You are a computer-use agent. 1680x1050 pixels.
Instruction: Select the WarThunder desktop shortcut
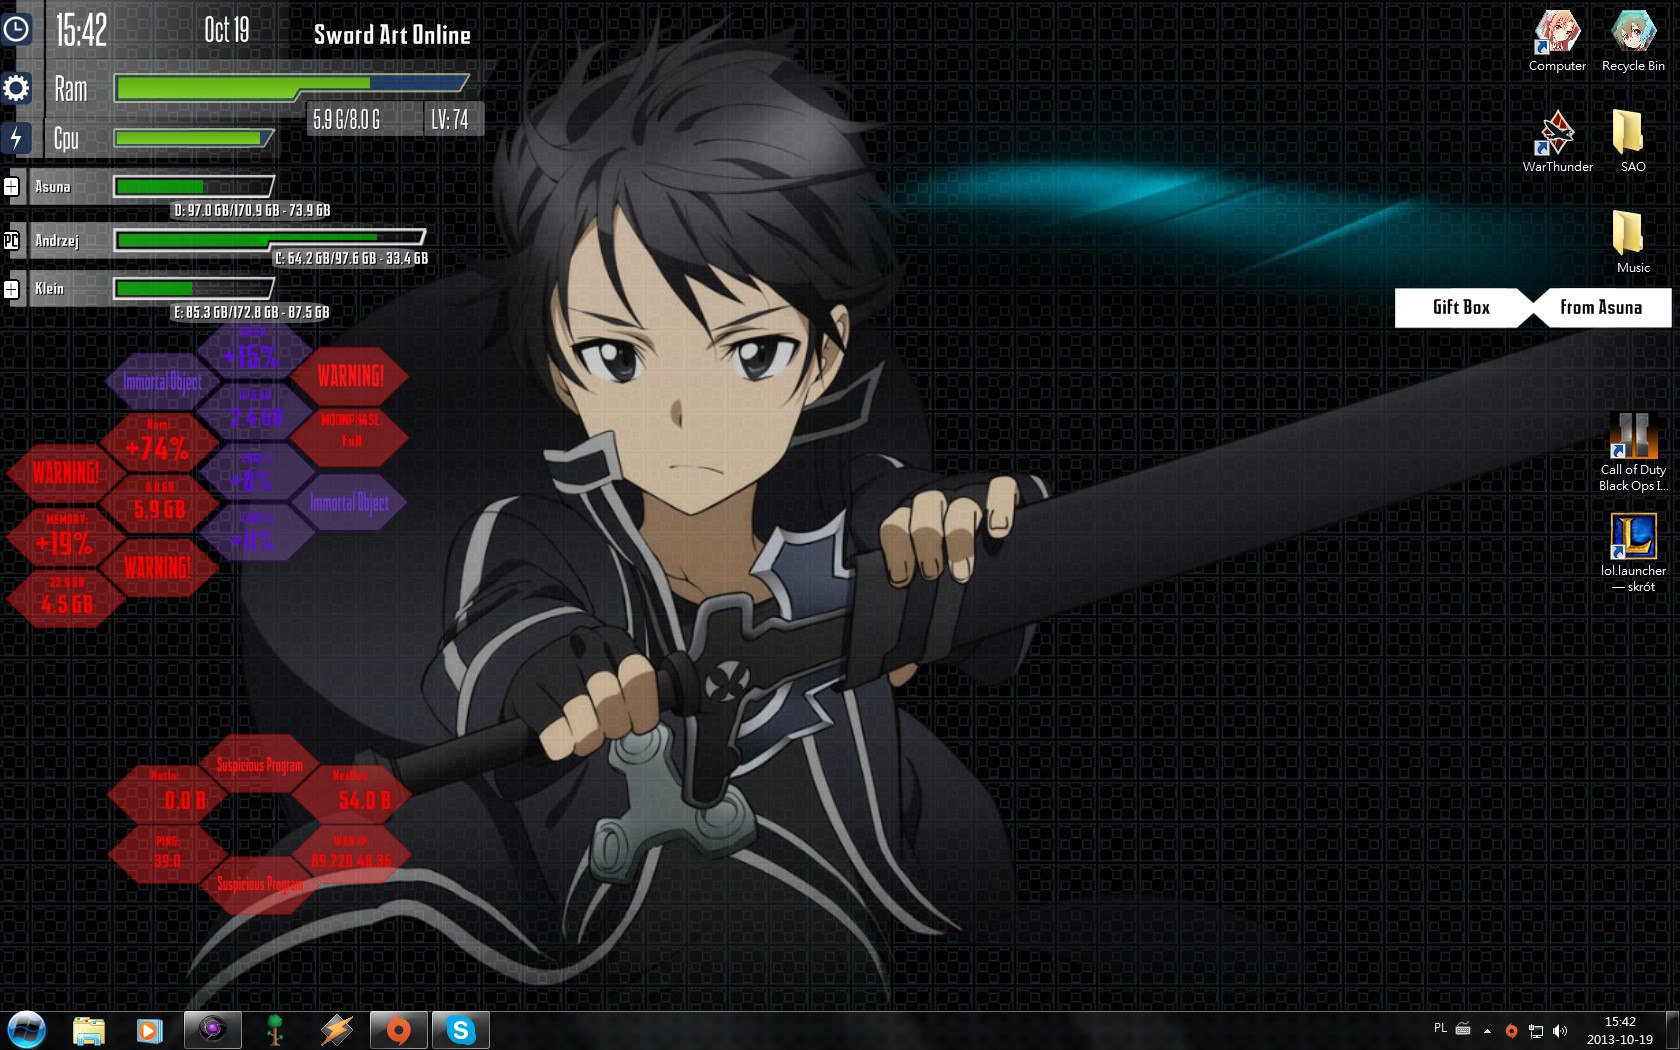pos(1557,142)
